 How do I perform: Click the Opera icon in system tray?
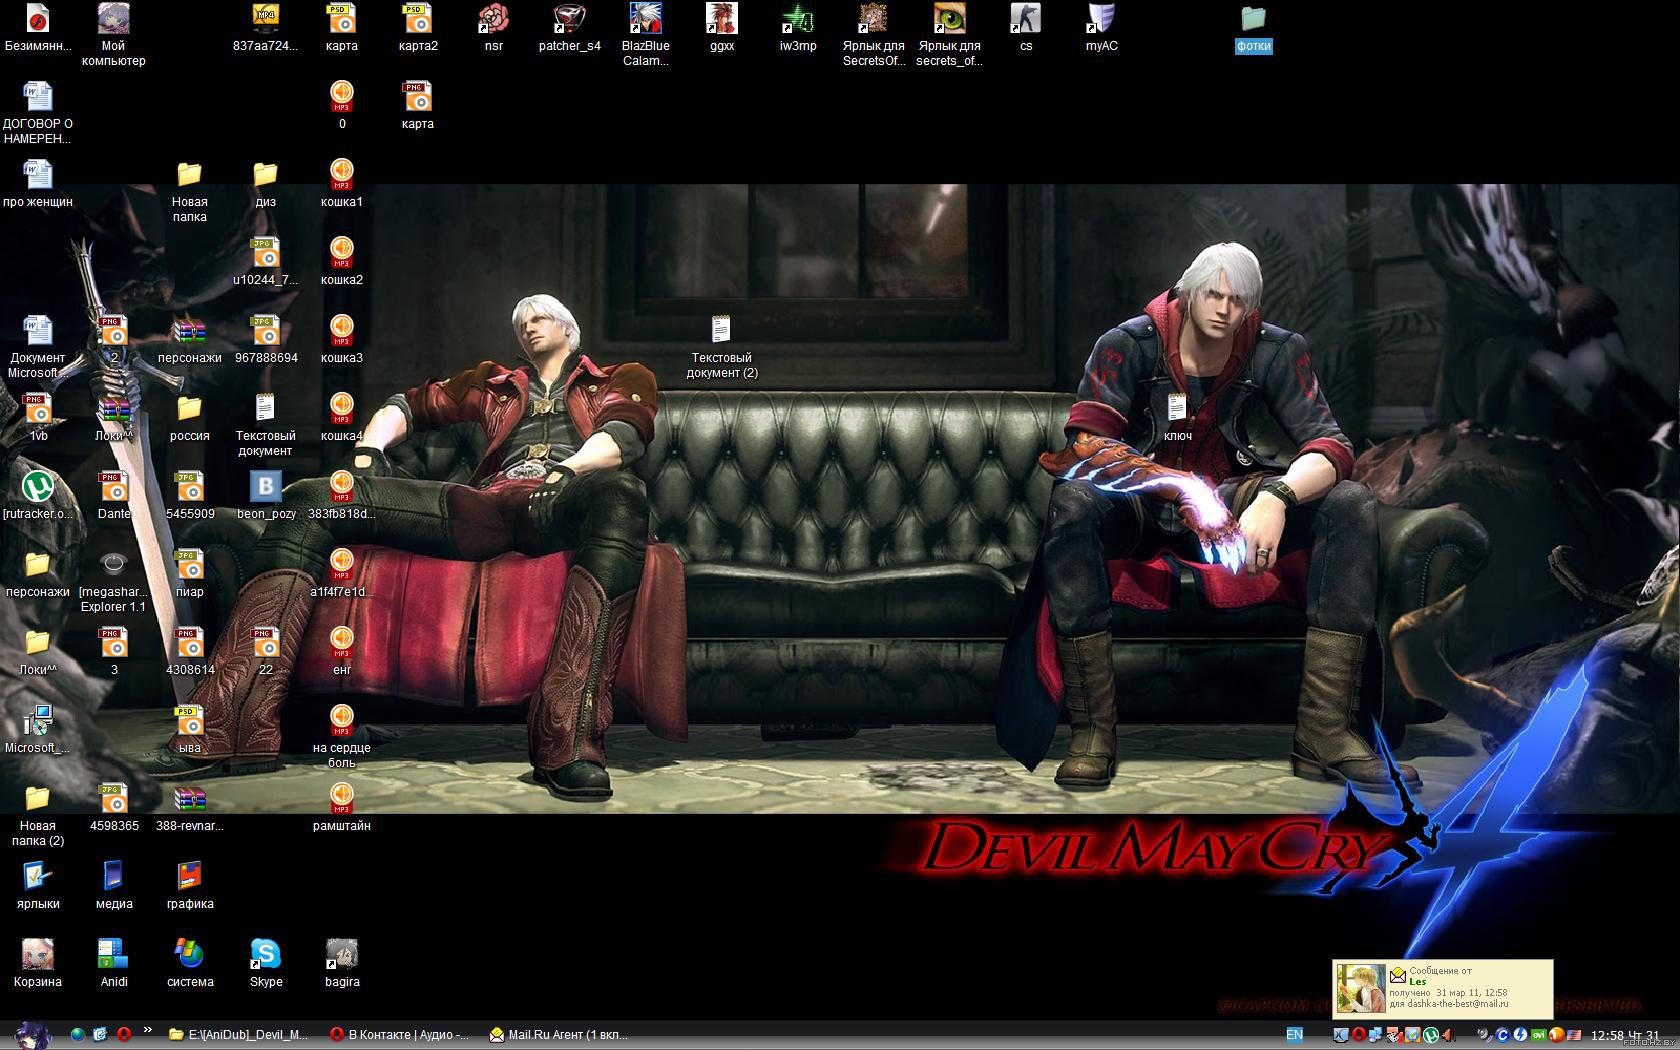(x=1359, y=1035)
